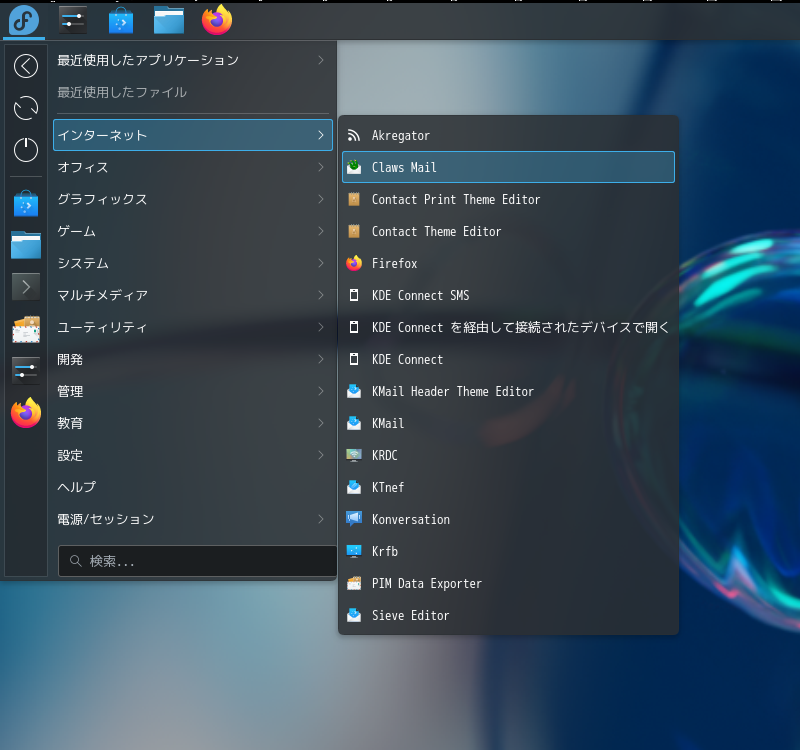This screenshot has height=750, width=800.
Task: Click the Krfb desktop sharing icon
Action: coord(354,551)
